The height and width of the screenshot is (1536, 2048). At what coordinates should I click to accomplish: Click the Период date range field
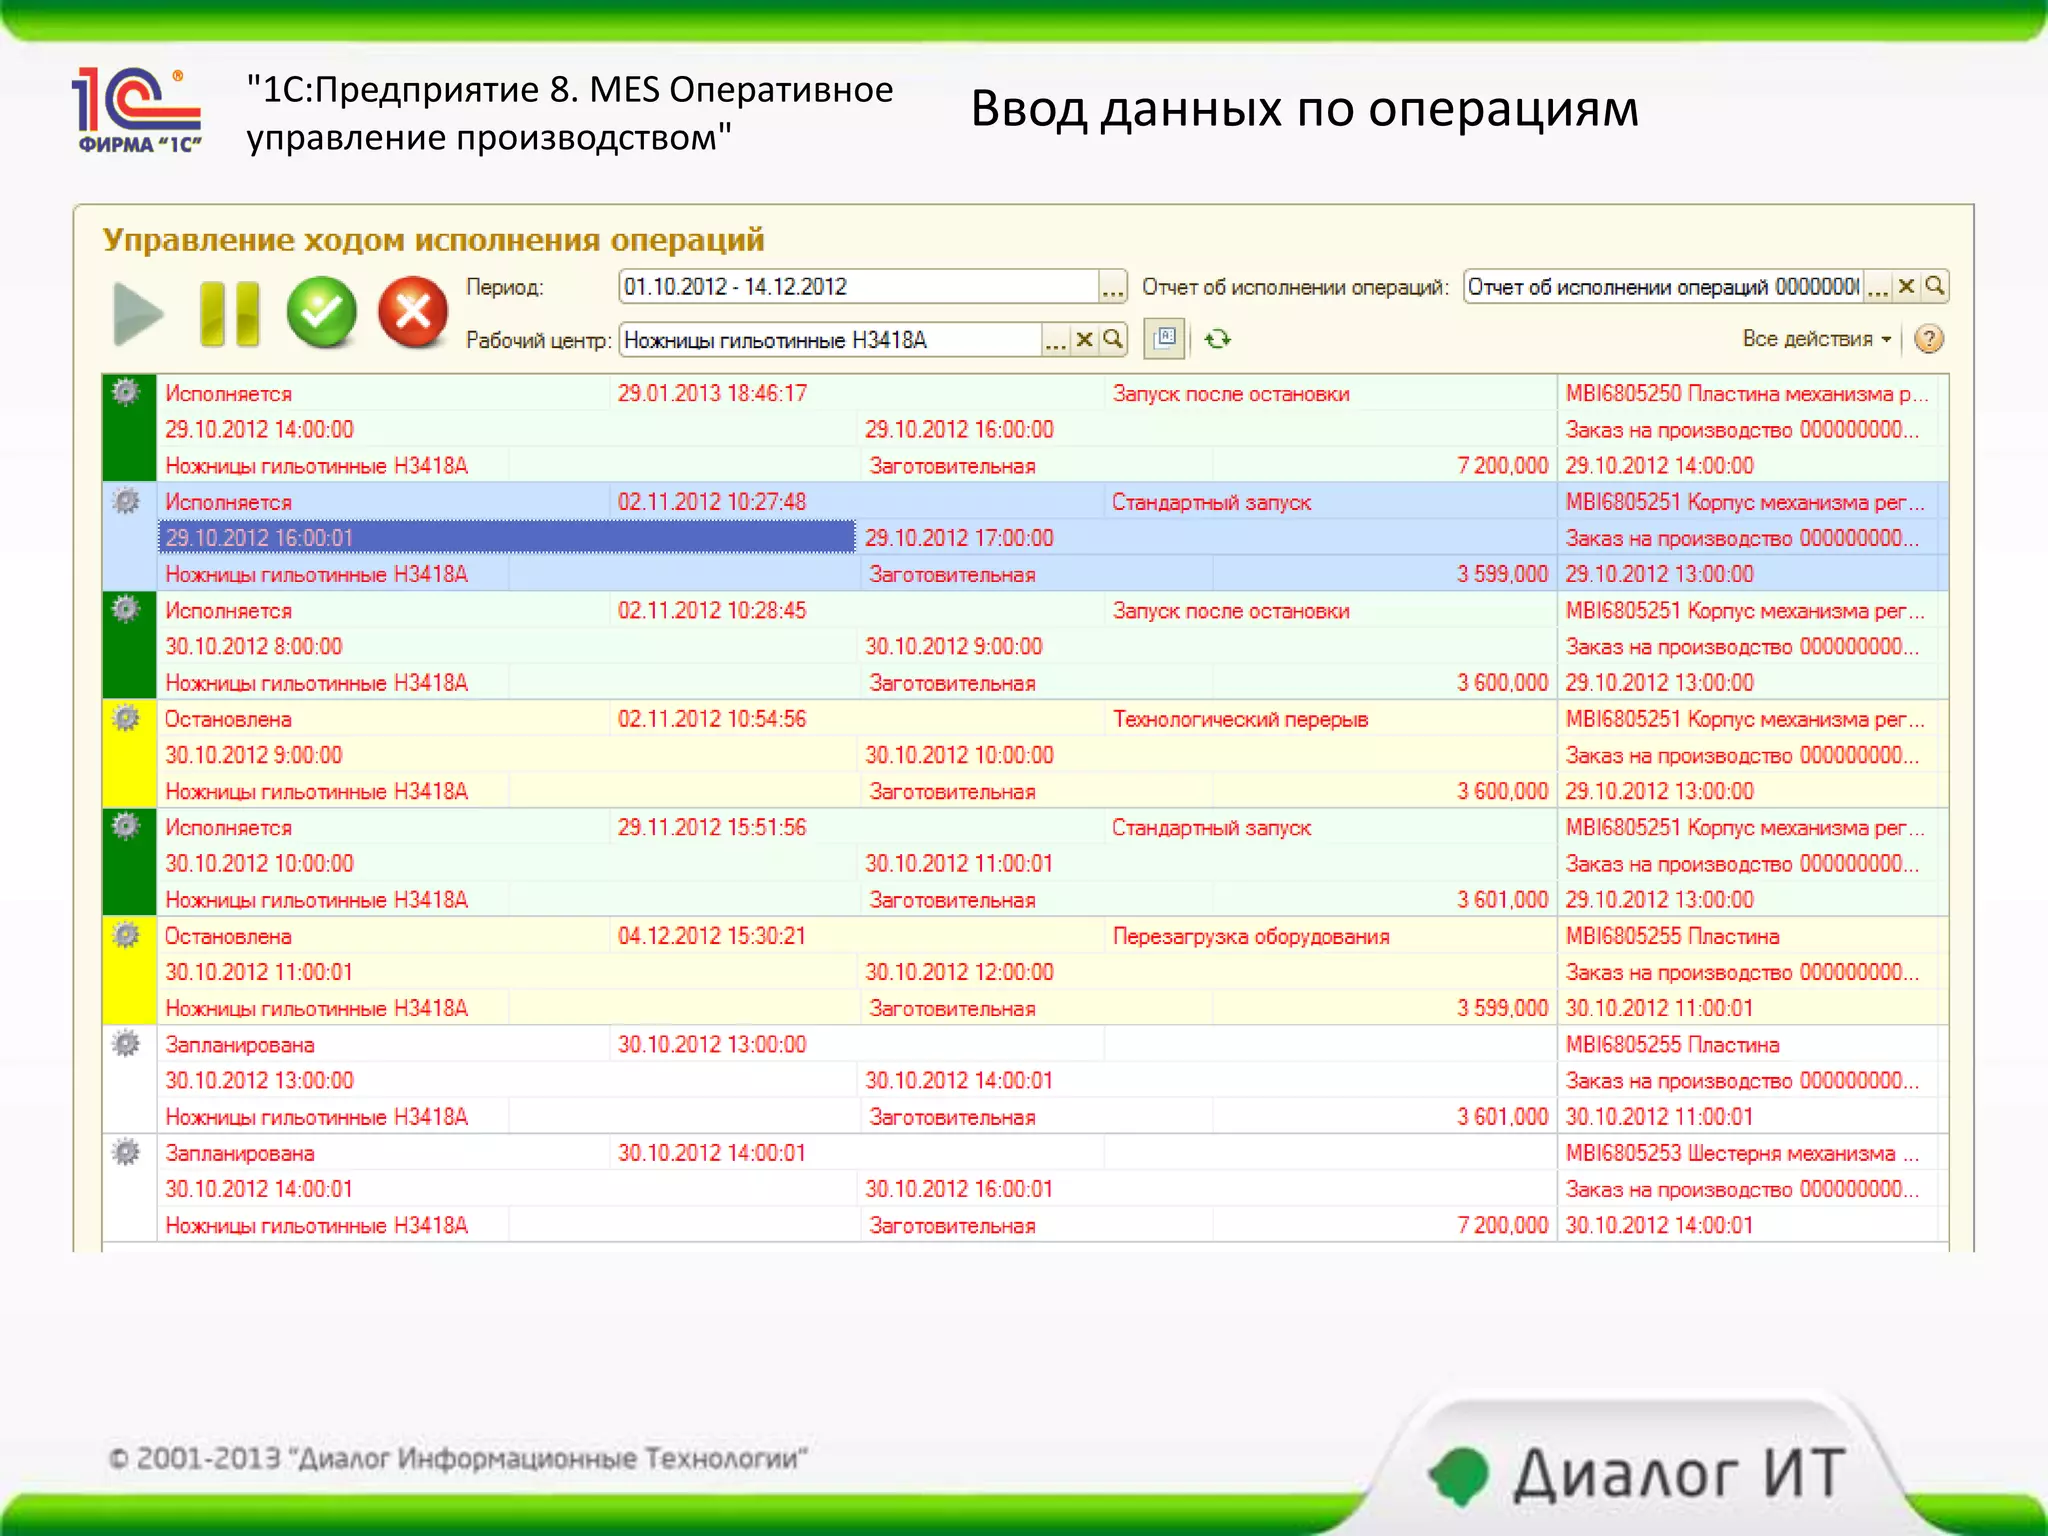(x=859, y=287)
